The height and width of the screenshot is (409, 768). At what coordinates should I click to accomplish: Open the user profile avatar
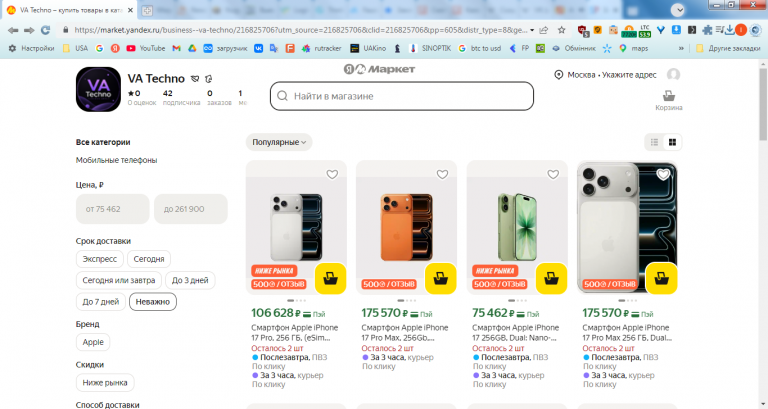[673, 74]
